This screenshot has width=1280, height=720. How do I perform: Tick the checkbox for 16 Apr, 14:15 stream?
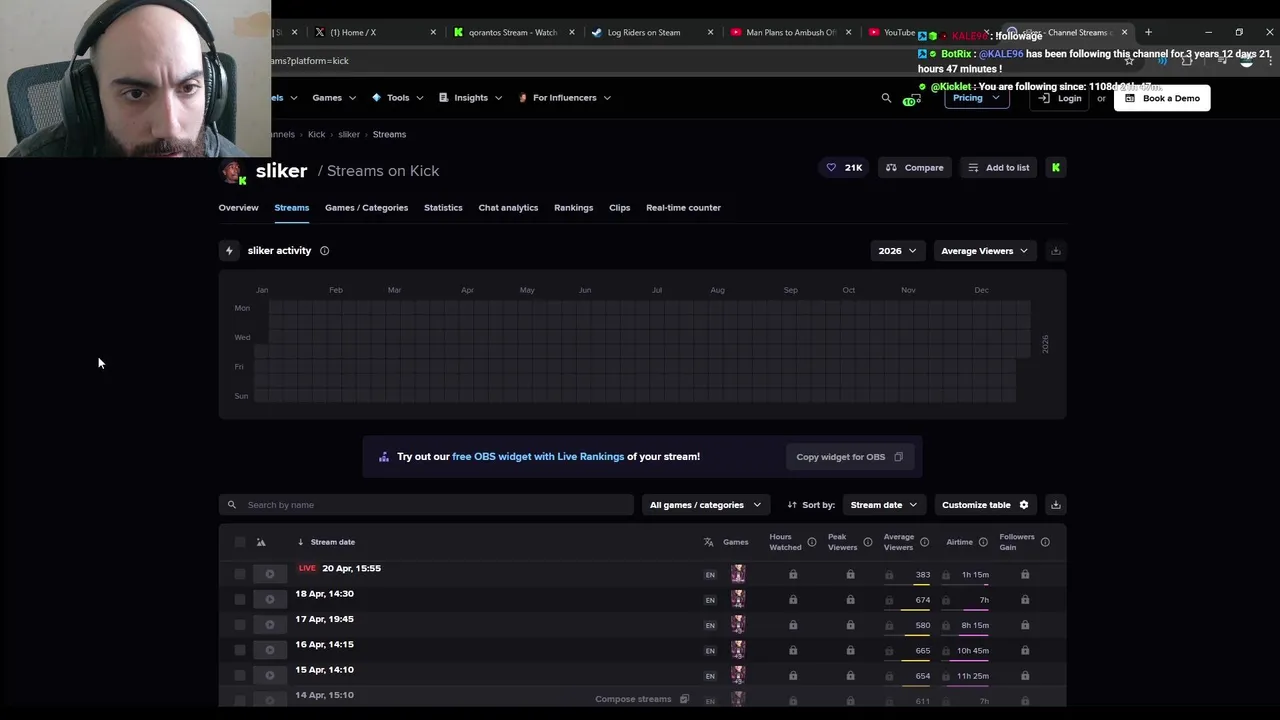[239, 650]
